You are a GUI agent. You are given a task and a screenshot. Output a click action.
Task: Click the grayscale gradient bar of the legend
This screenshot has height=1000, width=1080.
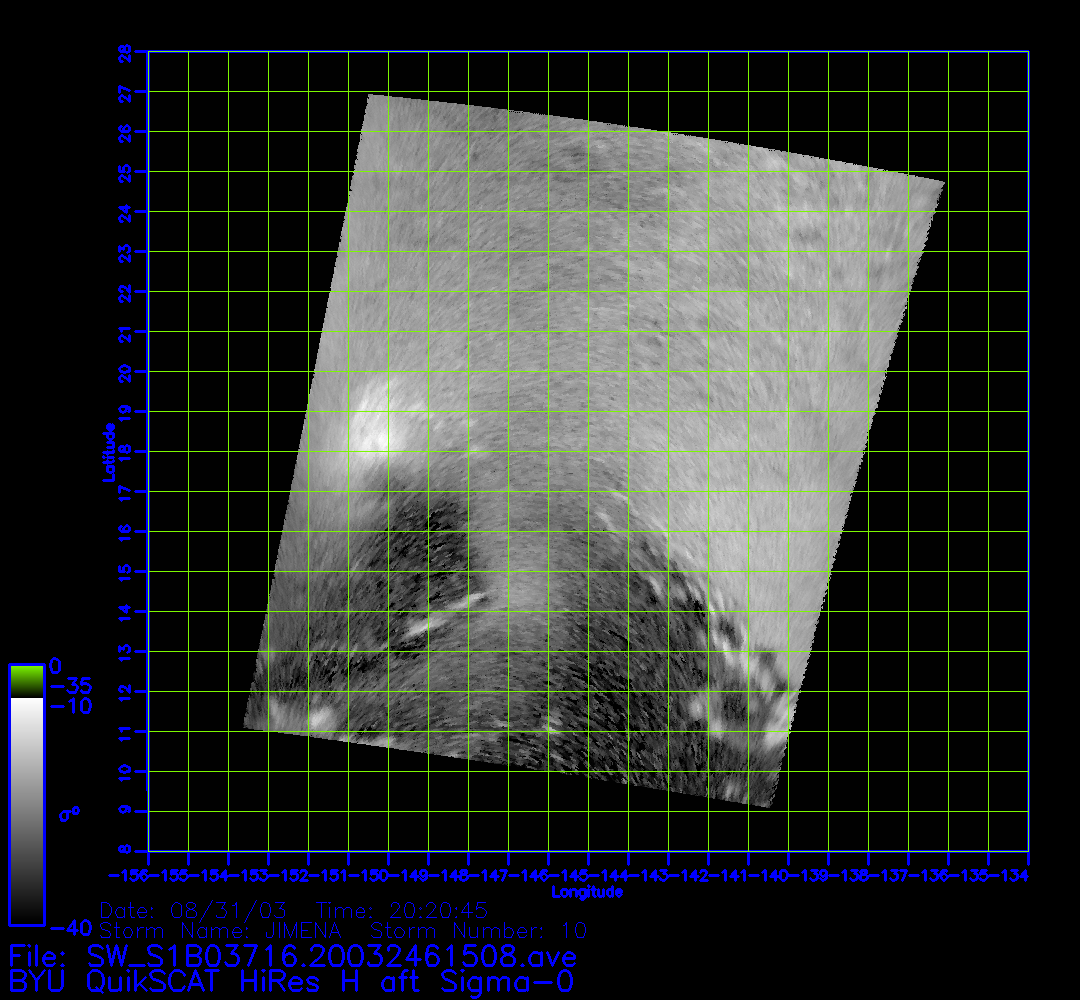tap(26, 810)
